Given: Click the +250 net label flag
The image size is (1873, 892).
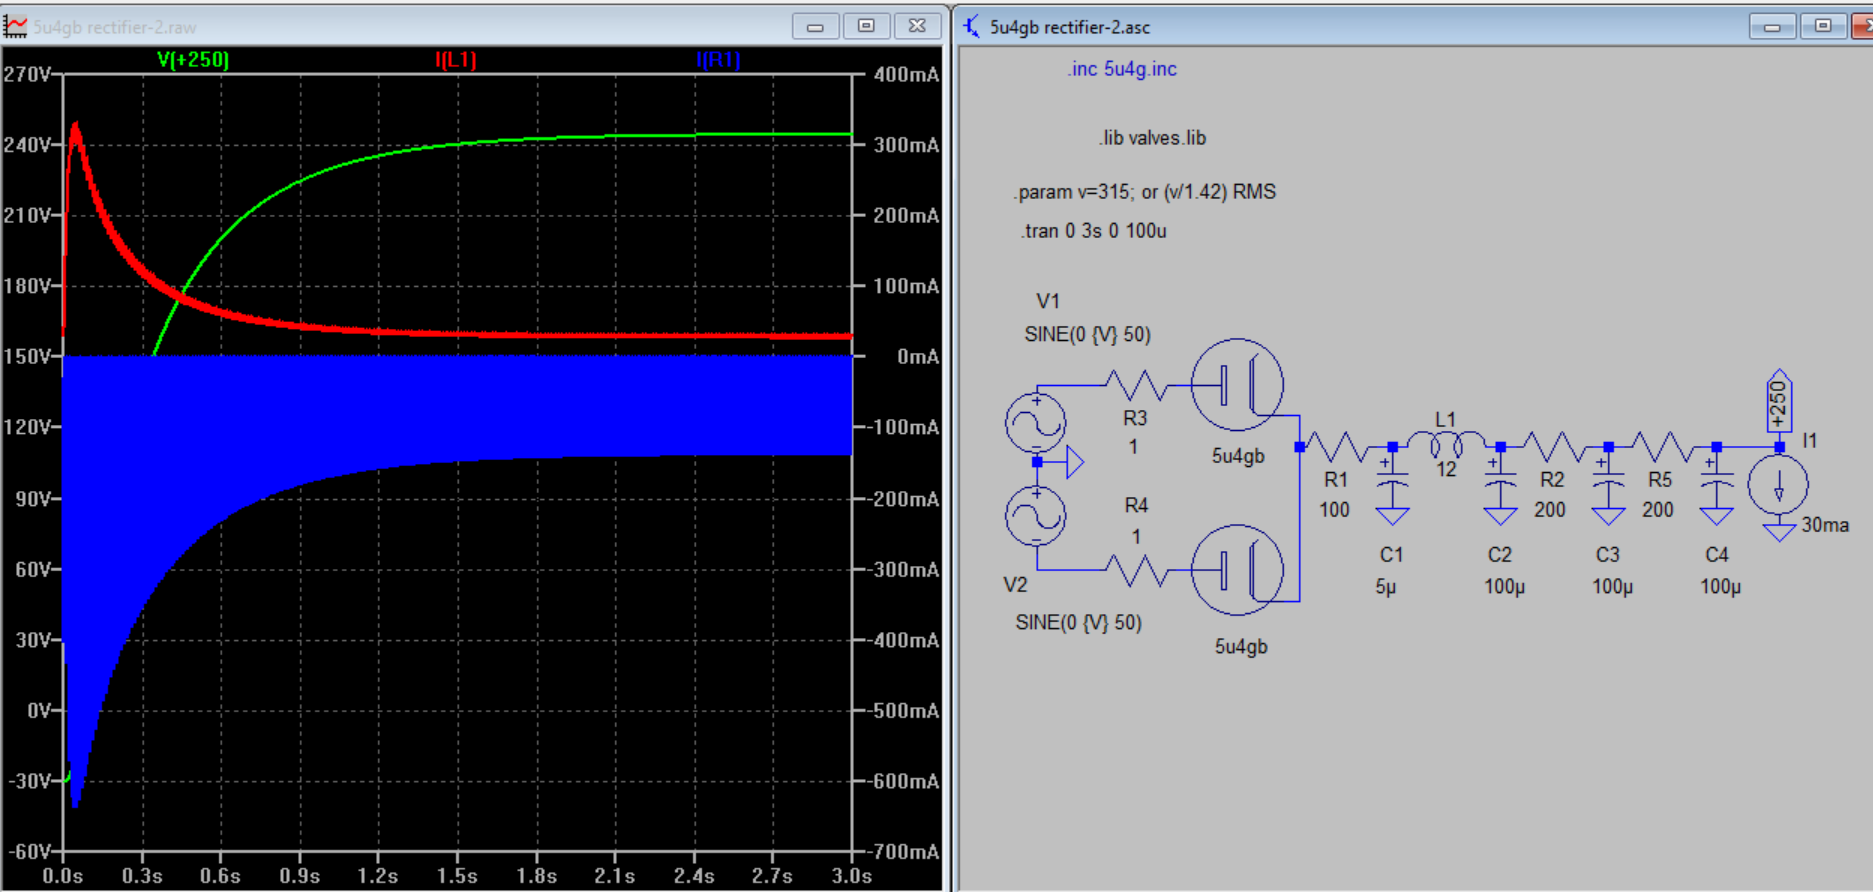Looking at the screenshot, I should pyautogui.click(x=1778, y=401).
